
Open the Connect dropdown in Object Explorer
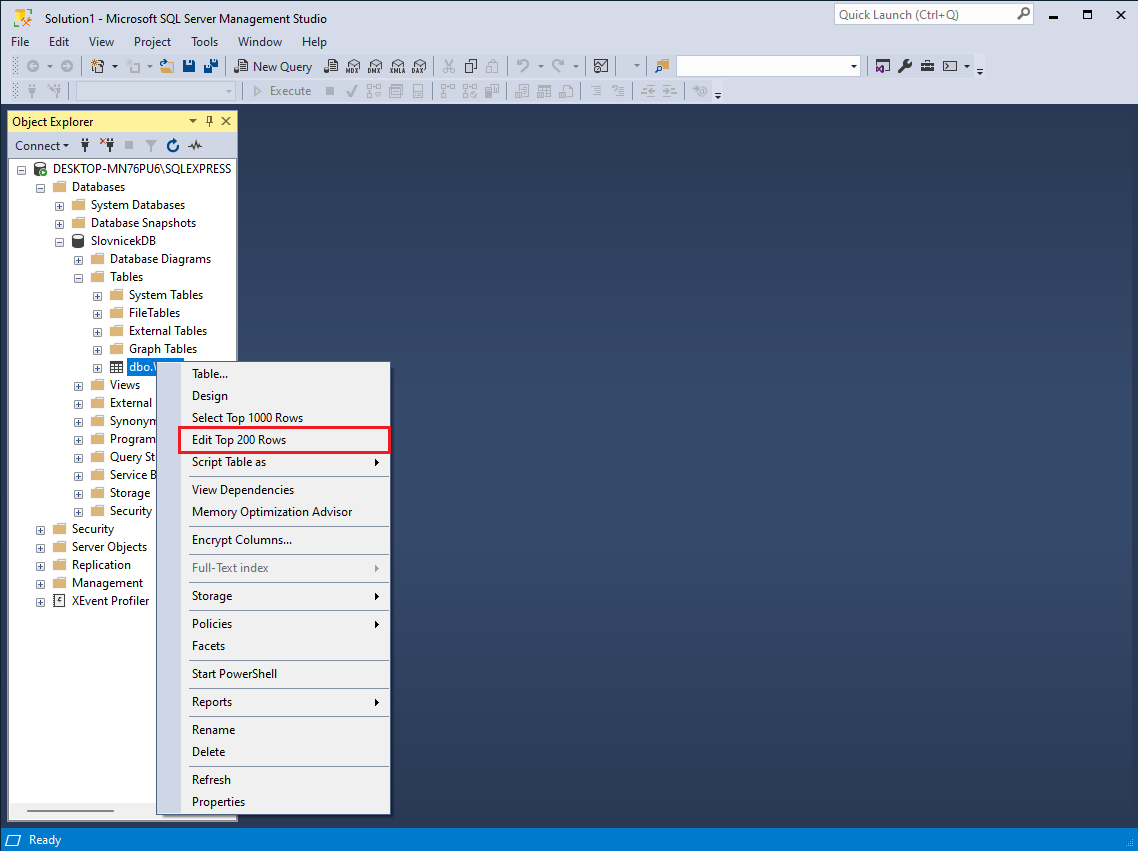(x=42, y=145)
